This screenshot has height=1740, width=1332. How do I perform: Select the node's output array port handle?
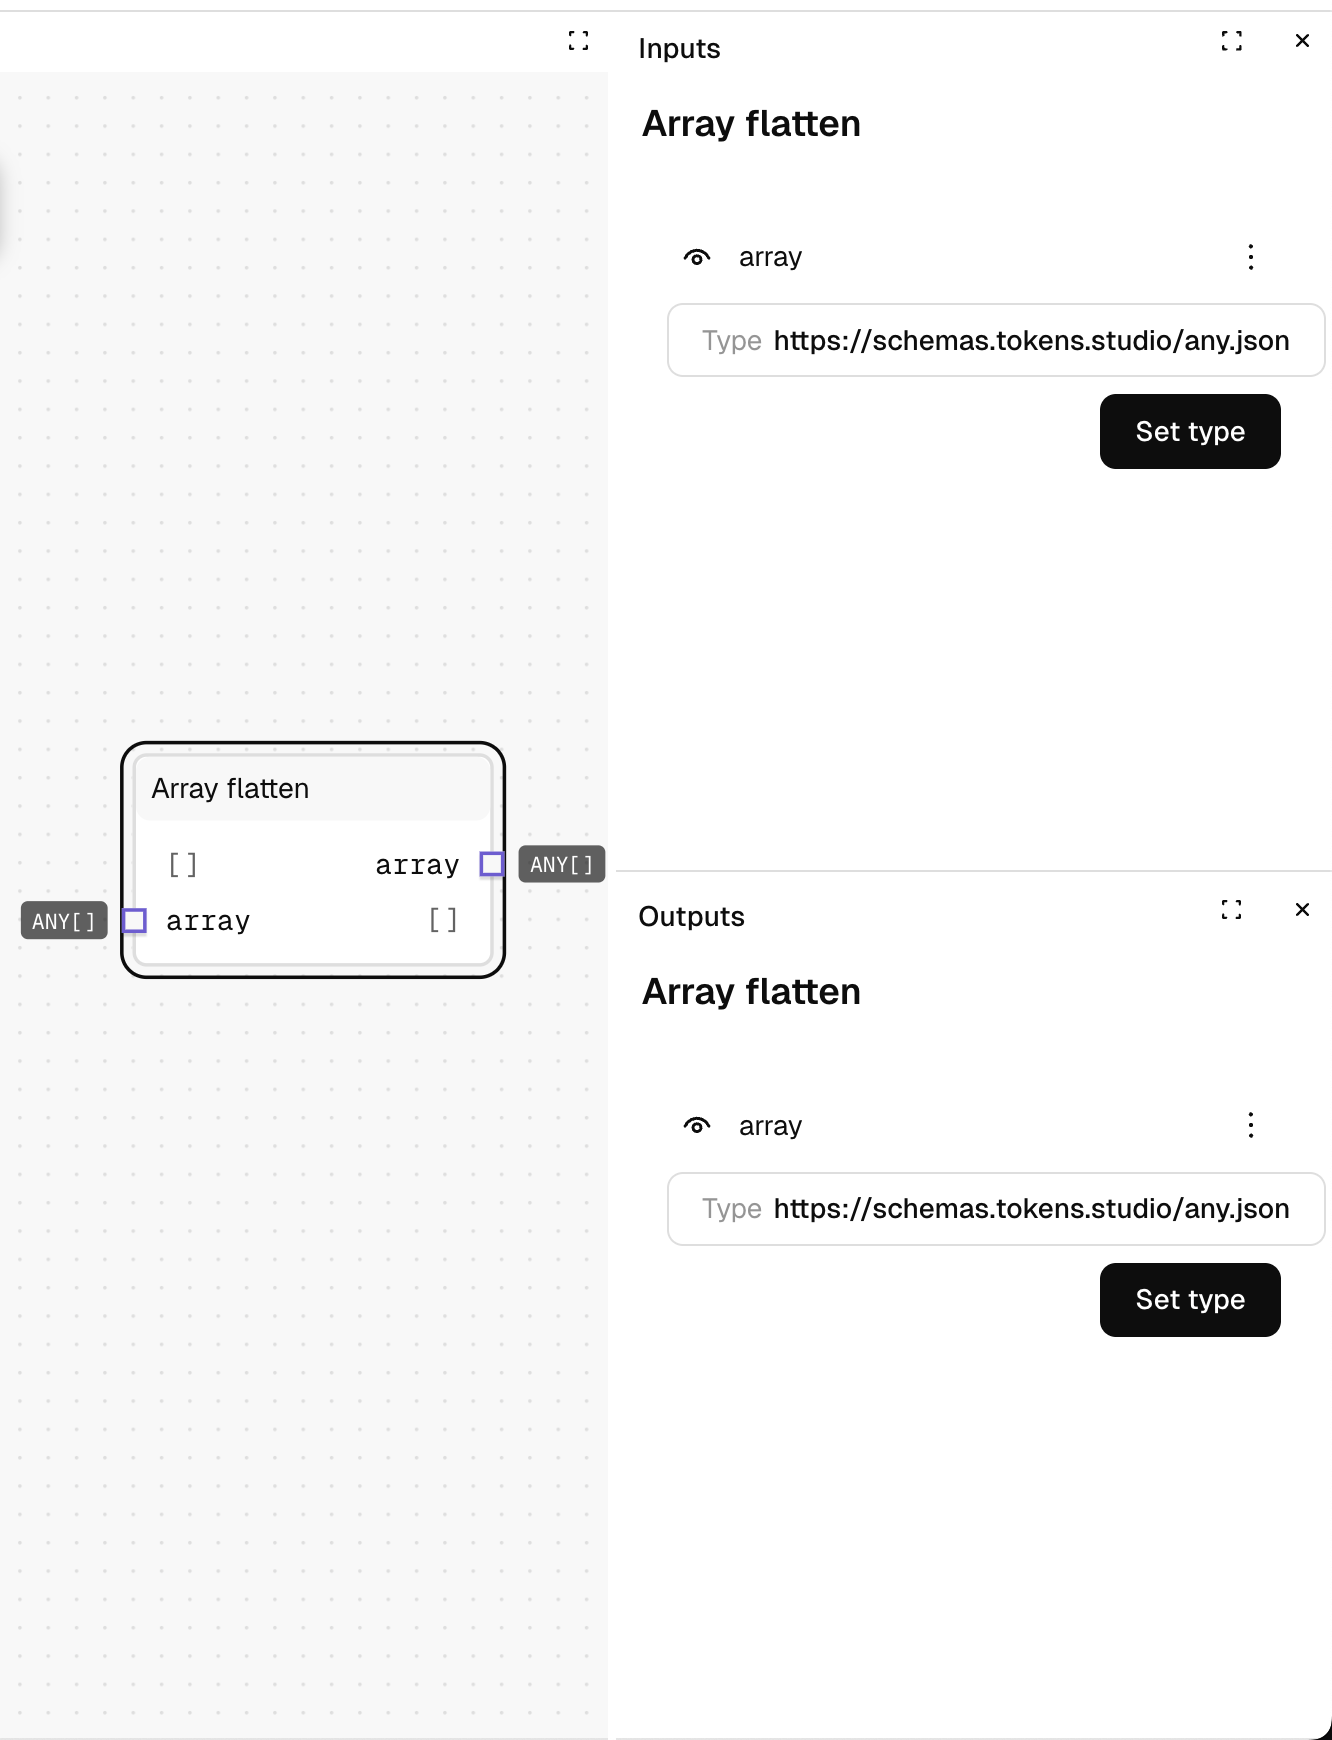coord(492,864)
